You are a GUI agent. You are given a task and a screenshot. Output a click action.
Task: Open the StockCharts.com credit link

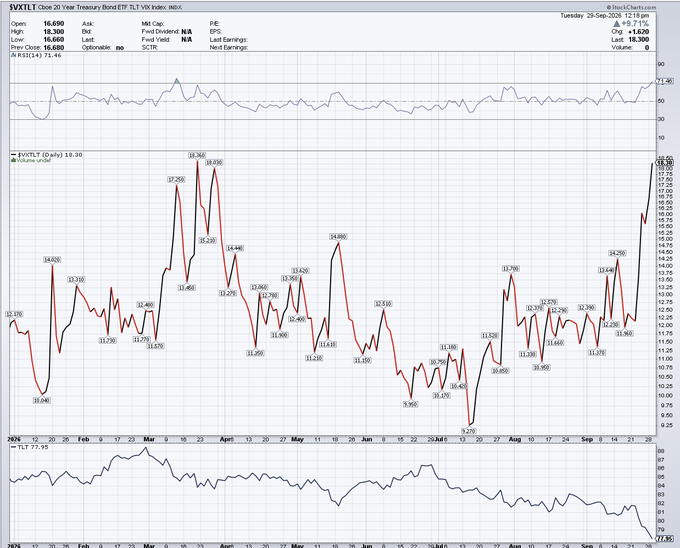[631, 7]
